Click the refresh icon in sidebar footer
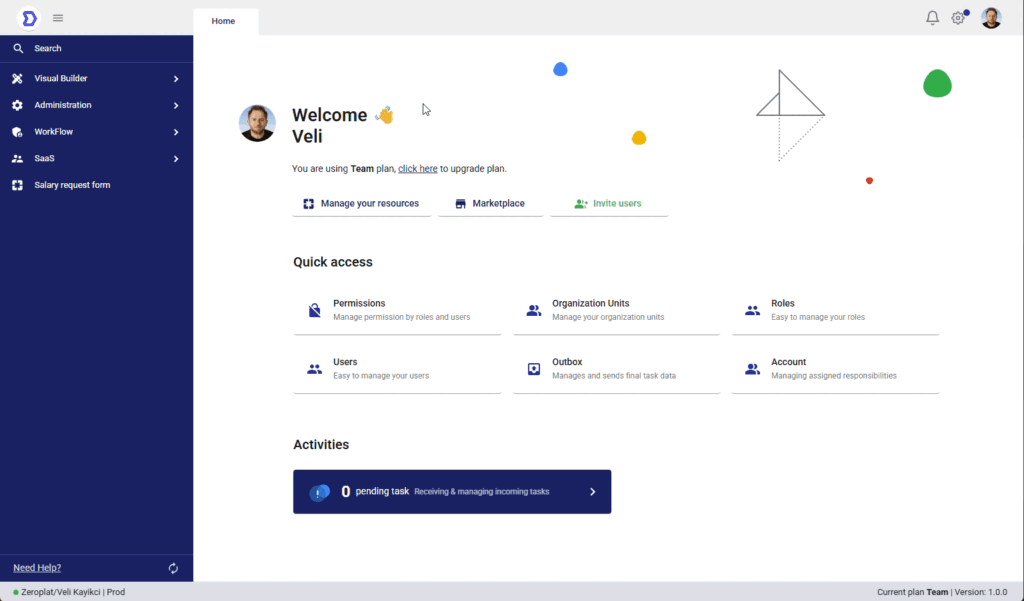The height and width of the screenshot is (601, 1024). click(173, 568)
